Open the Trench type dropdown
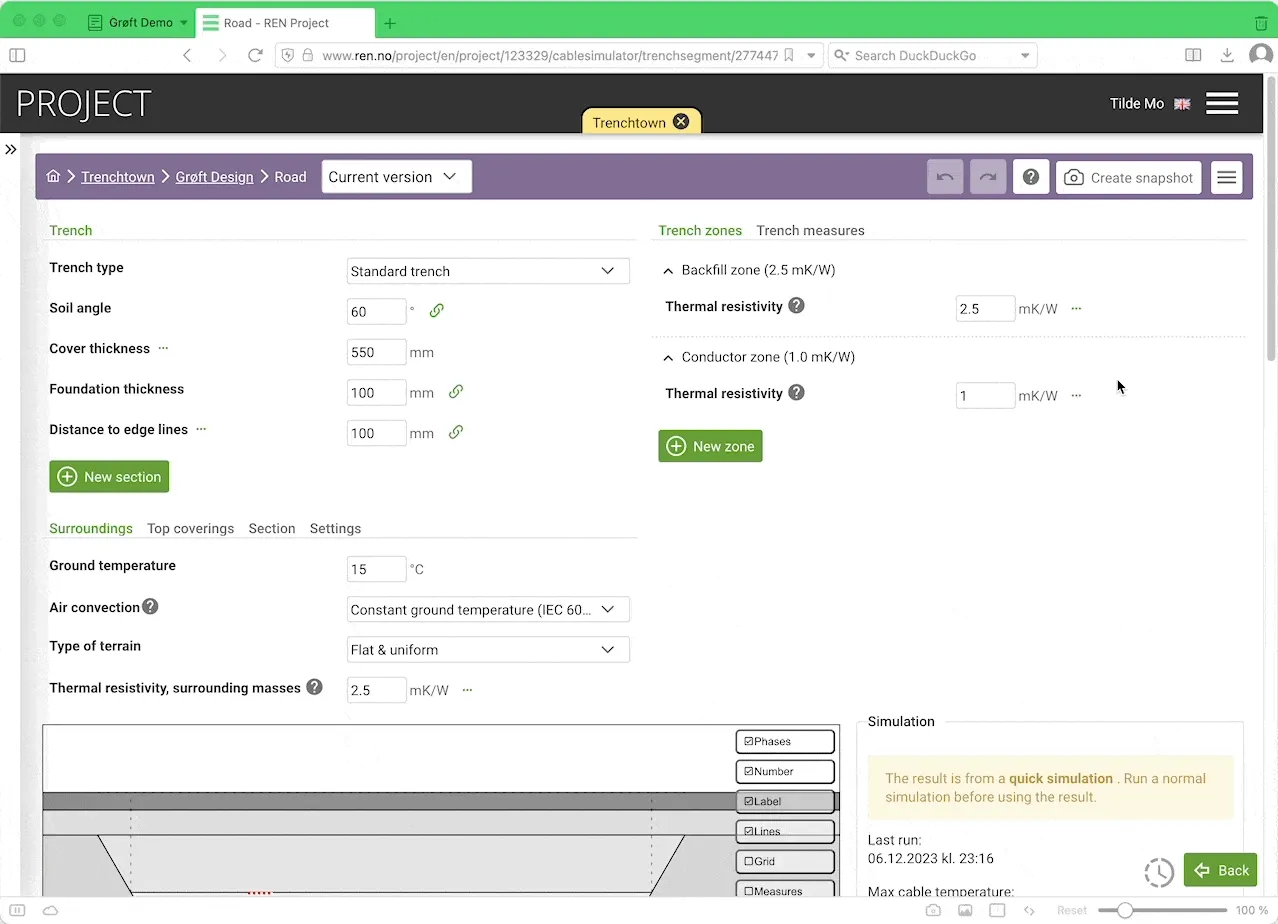The height and width of the screenshot is (924, 1278). point(488,271)
